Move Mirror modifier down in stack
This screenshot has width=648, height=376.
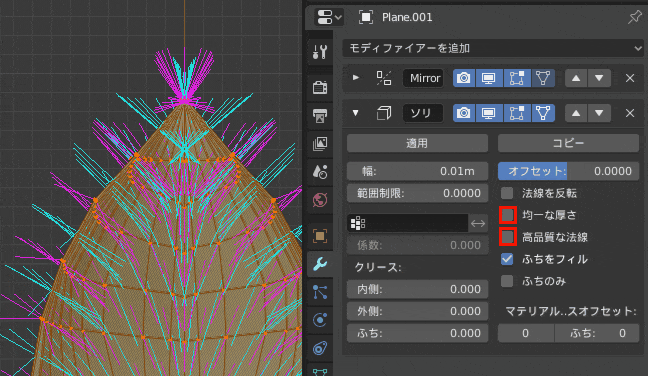599,78
